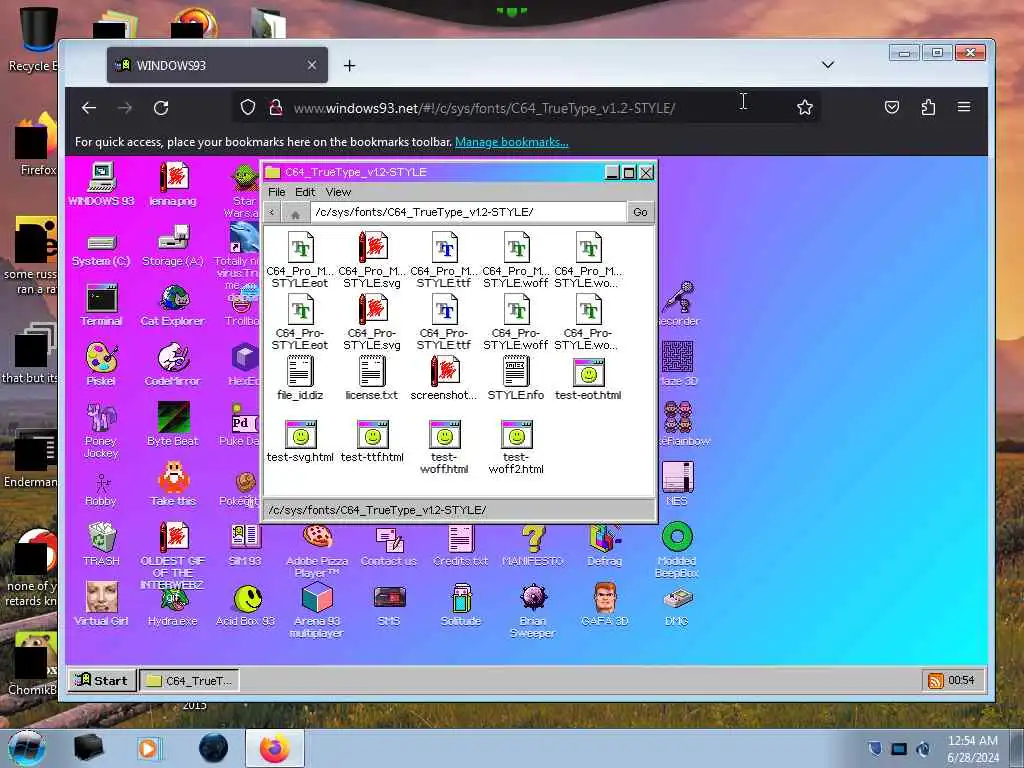1024x768 pixels.
Task: Open a new Firefox tab
Action: point(349,65)
